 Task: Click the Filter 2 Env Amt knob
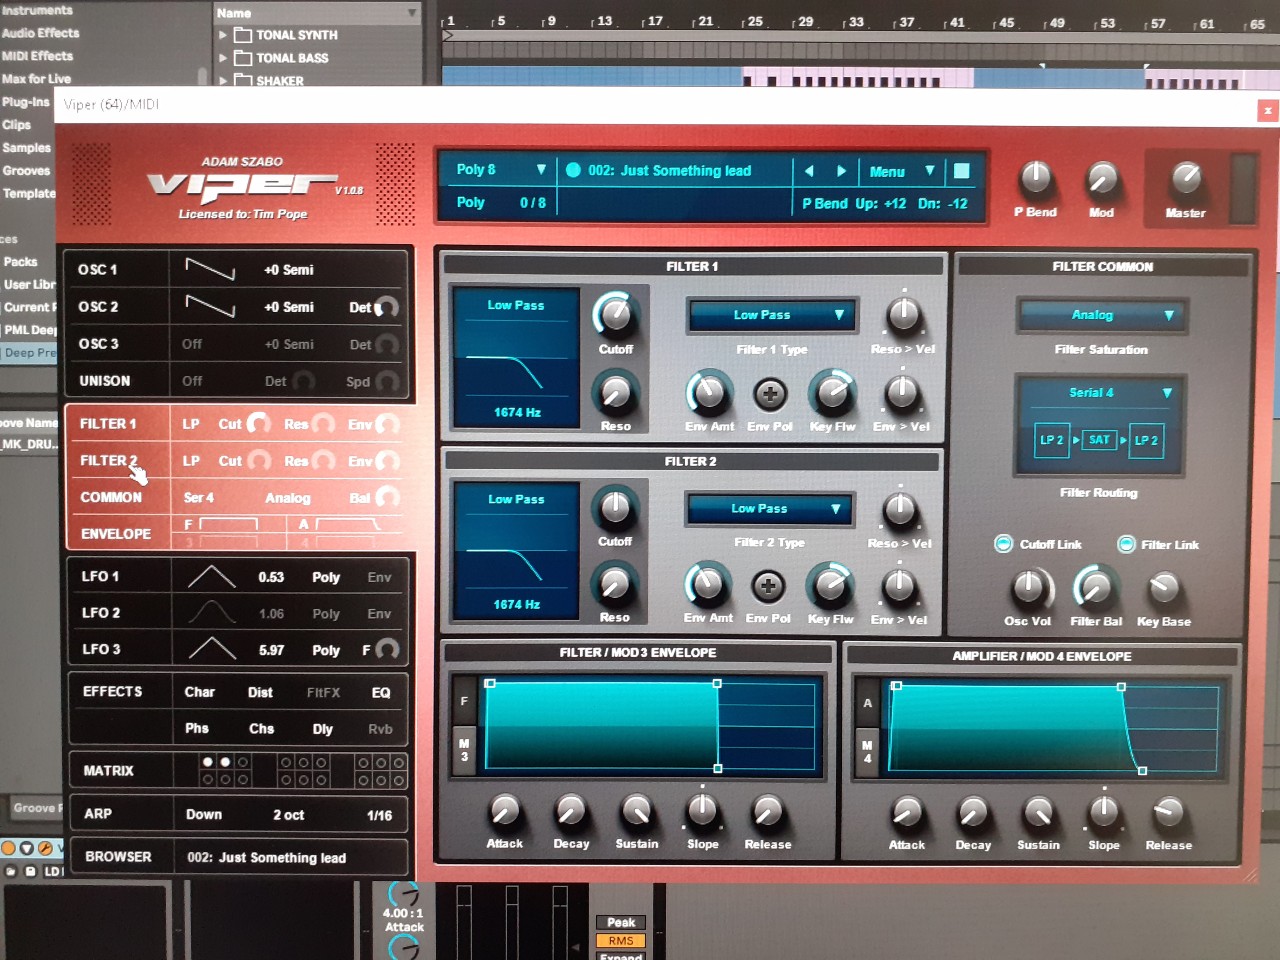click(707, 585)
